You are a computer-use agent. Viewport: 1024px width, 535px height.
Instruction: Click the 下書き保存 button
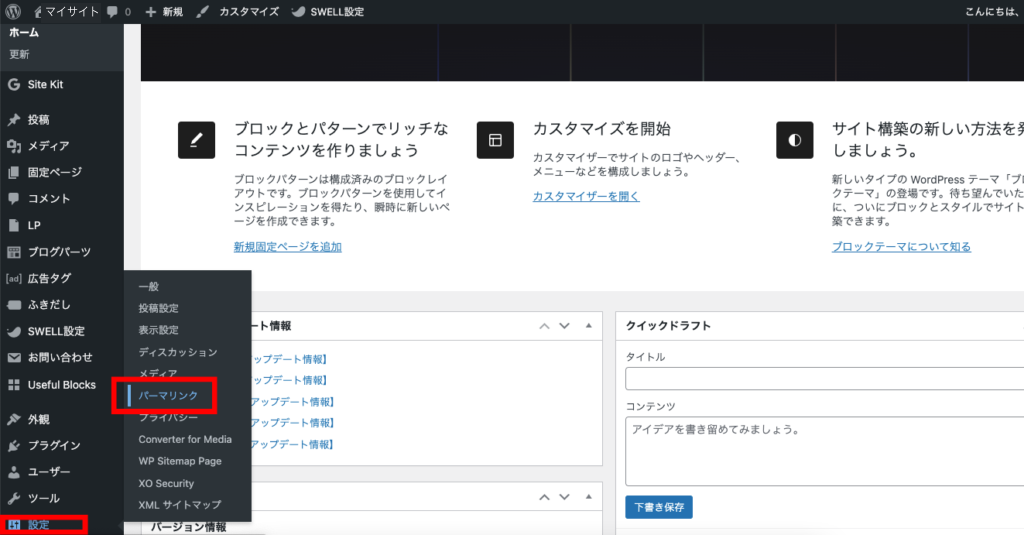[x=659, y=507]
